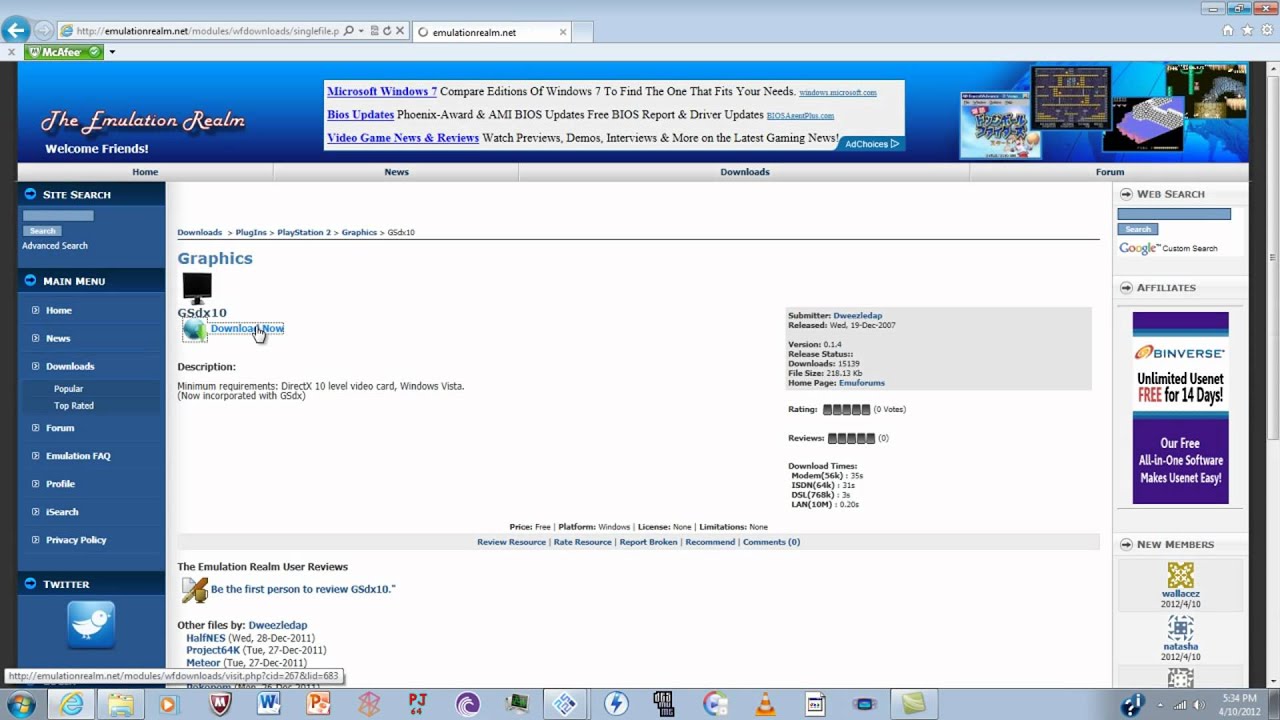The image size is (1280, 720).
Task: Click Be the first person to review link
Action: tap(303, 590)
